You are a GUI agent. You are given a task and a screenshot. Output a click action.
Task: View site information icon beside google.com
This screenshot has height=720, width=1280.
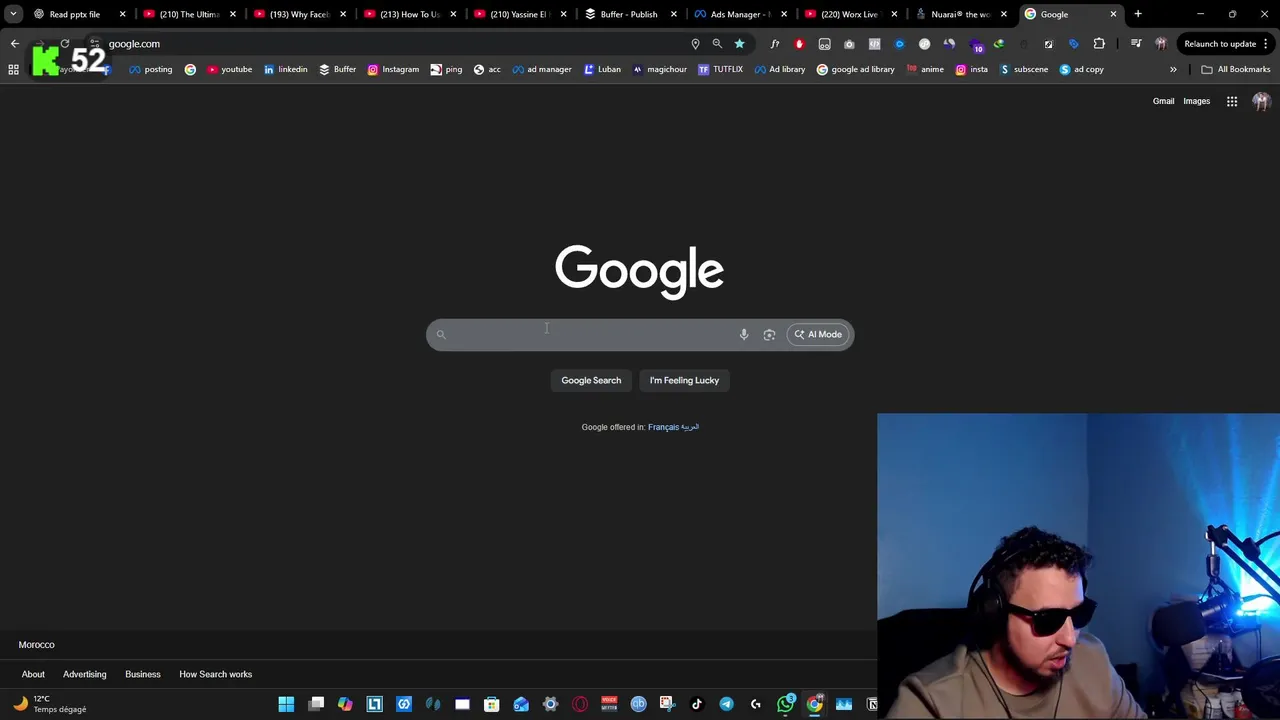pyautogui.click(x=94, y=44)
